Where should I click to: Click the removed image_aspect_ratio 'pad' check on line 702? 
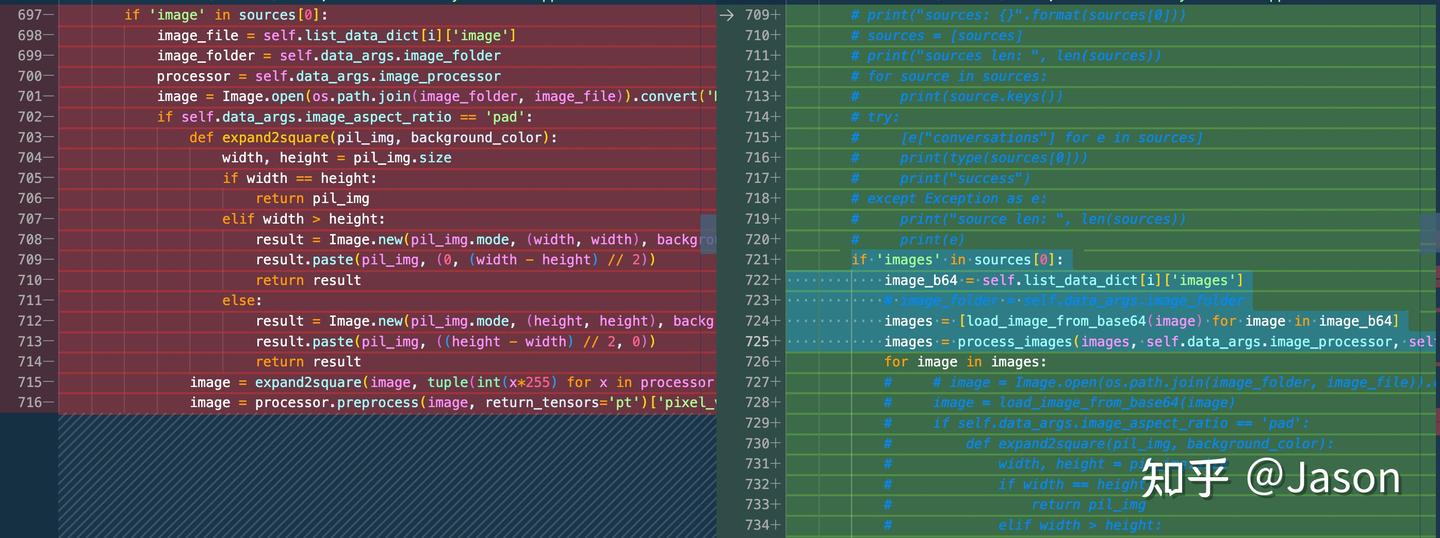tap(345, 117)
